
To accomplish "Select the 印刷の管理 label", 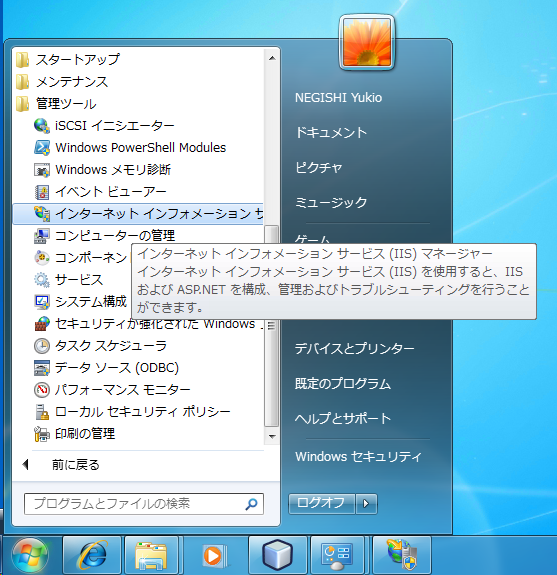I will click(85, 434).
